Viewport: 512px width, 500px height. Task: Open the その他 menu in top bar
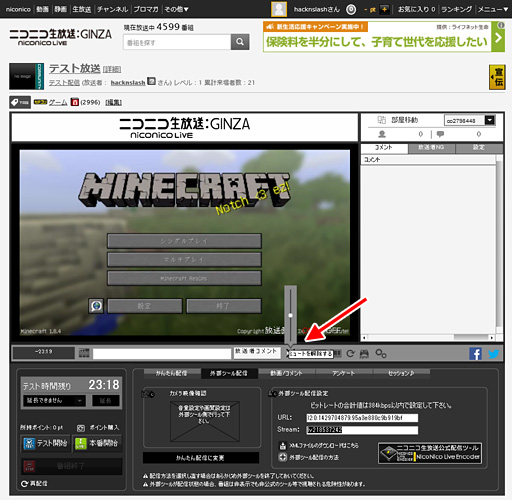click(176, 9)
